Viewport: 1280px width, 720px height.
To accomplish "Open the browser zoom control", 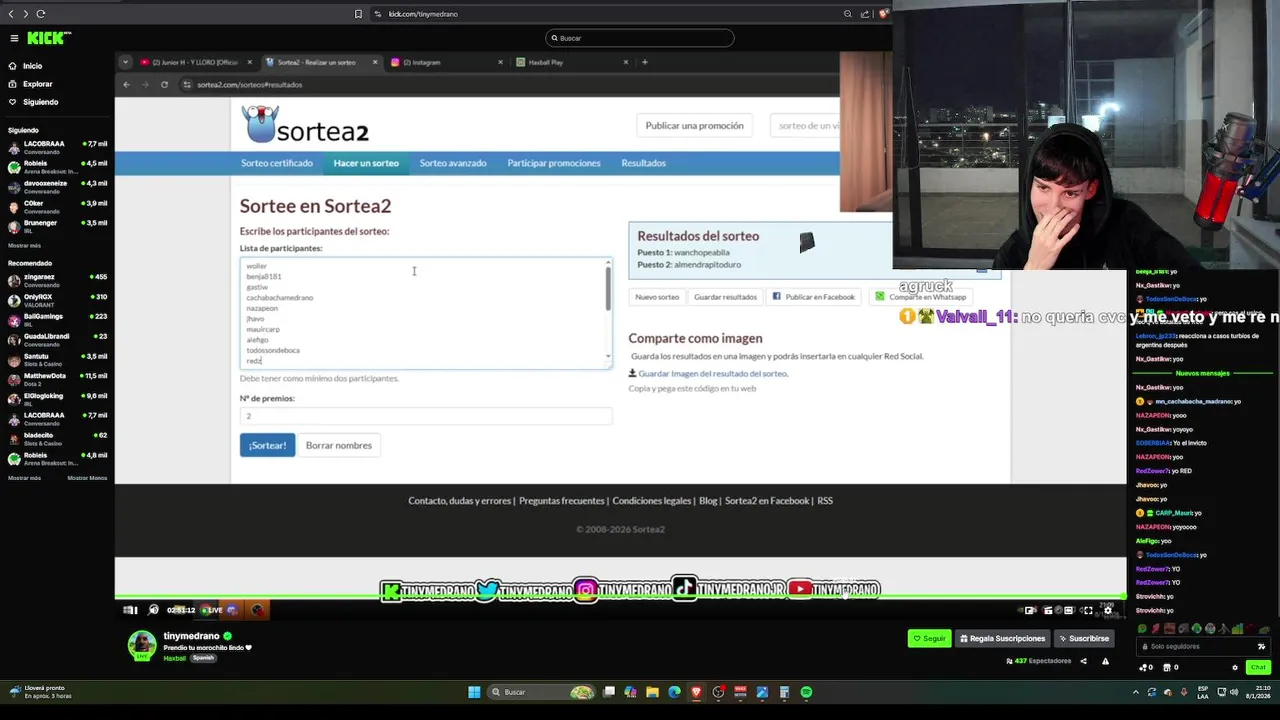I will (x=848, y=14).
